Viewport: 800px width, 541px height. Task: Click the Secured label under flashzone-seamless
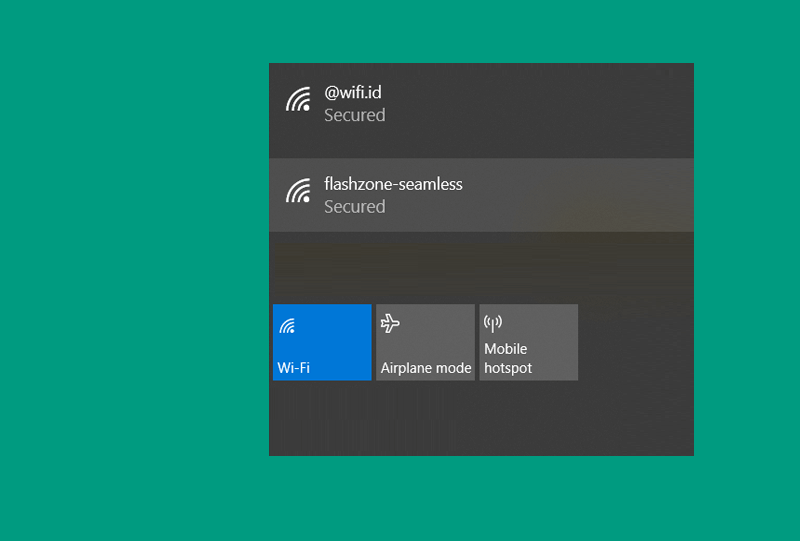tap(355, 207)
